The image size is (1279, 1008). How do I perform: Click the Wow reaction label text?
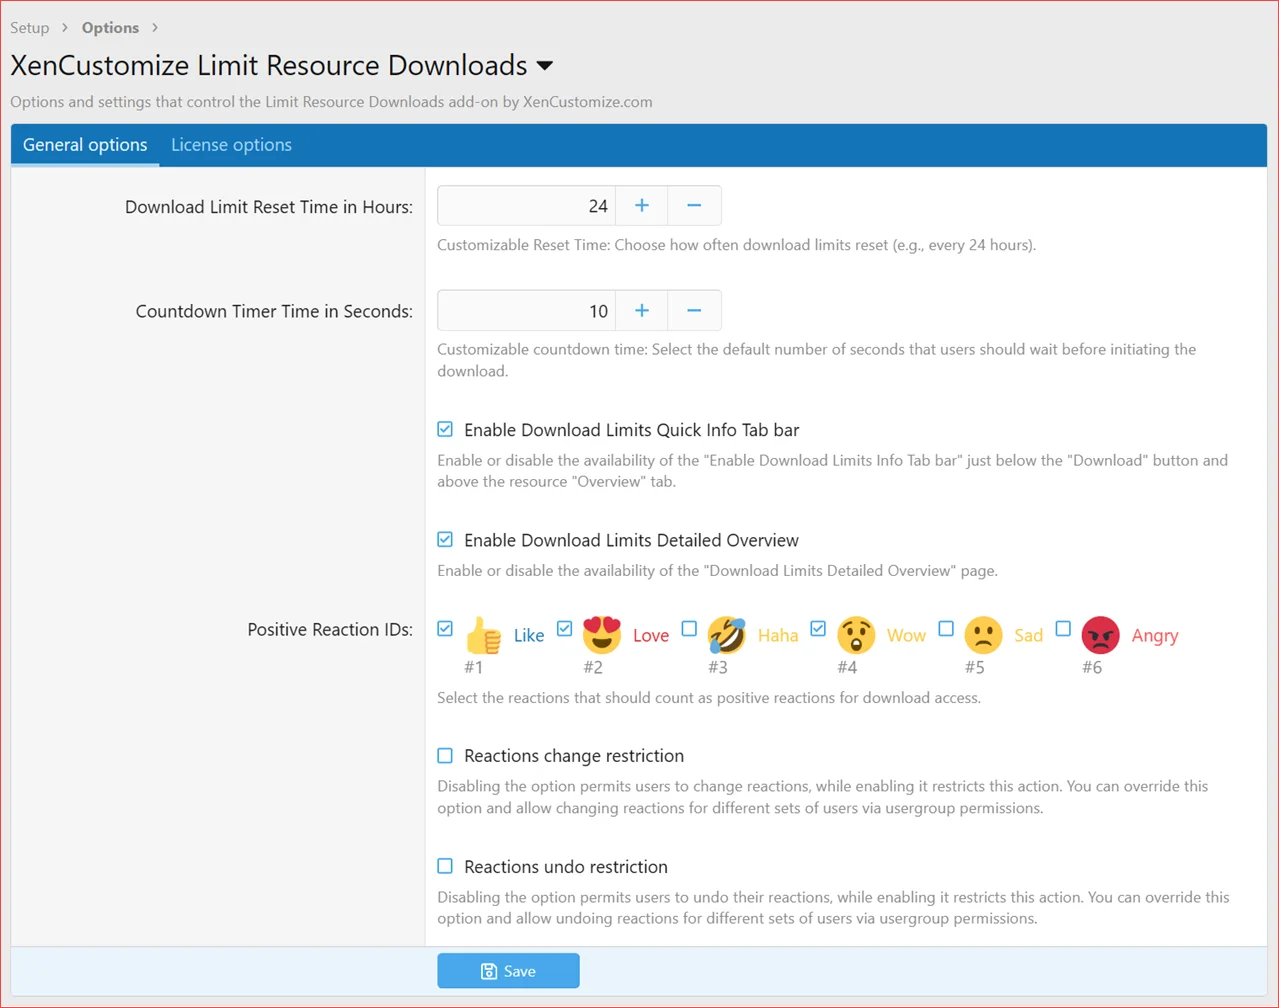pos(906,636)
